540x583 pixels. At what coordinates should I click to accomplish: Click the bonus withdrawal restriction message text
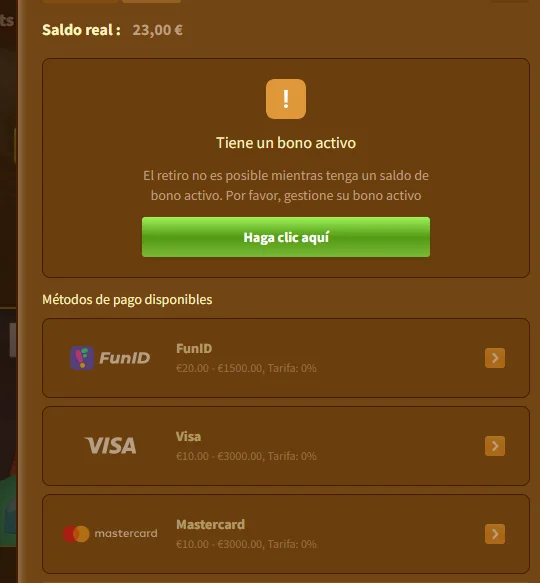pyautogui.click(x=286, y=186)
